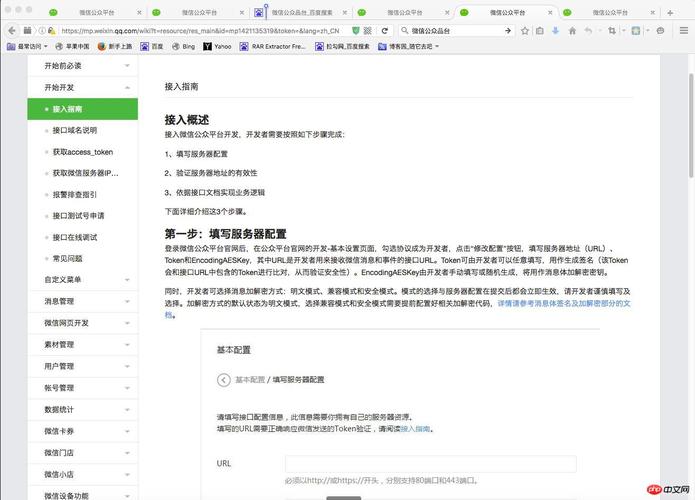Image resolution: width=695 pixels, height=500 pixels.
Task: Click the crop screenshot tool icon
Action: click(x=612, y=31)
